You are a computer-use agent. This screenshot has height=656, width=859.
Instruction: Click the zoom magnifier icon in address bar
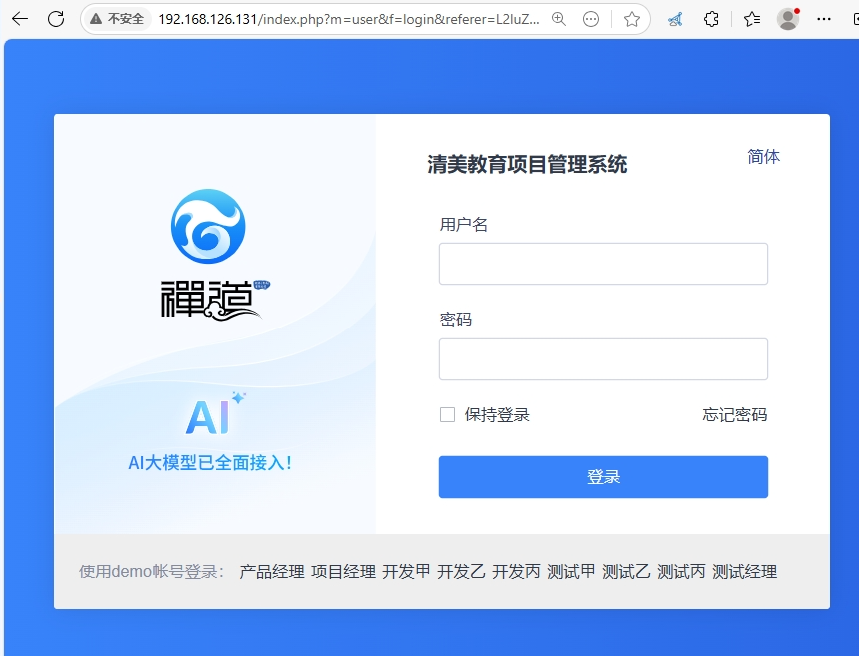(559, 19)
